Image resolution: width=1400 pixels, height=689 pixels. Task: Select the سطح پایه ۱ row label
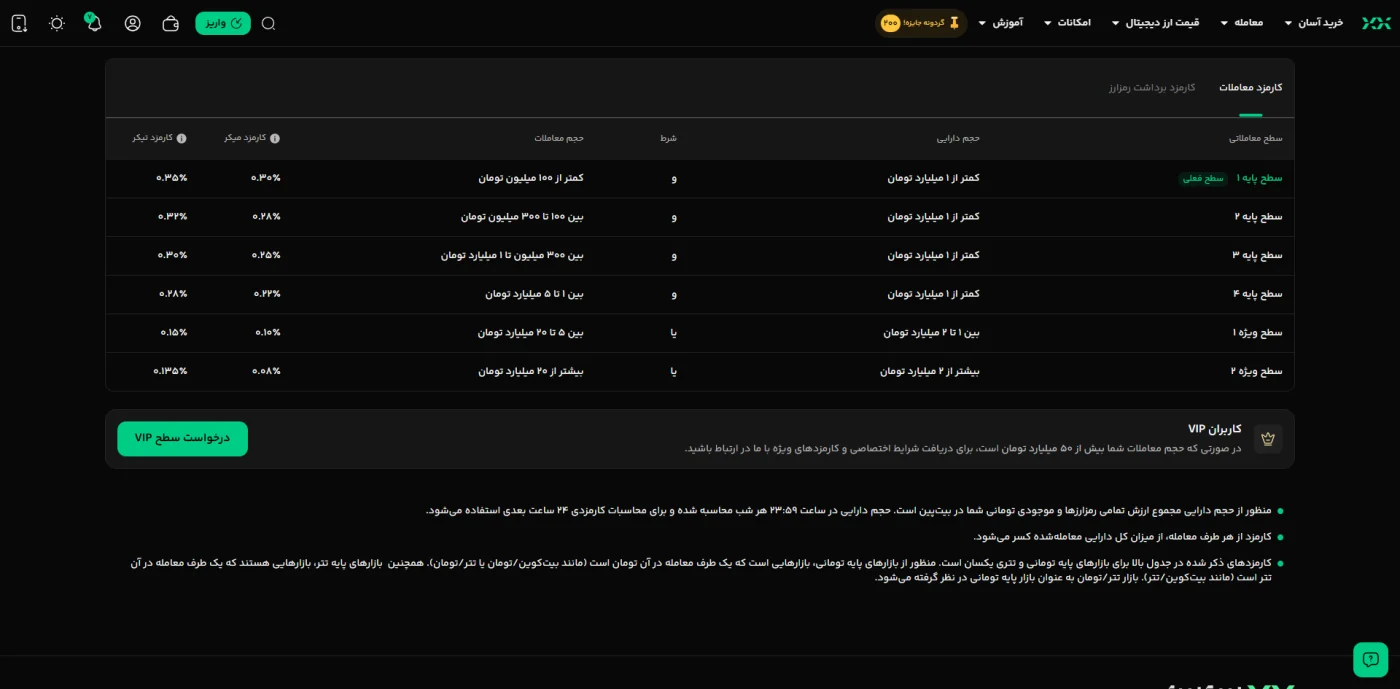click(x=1259, y=178)
